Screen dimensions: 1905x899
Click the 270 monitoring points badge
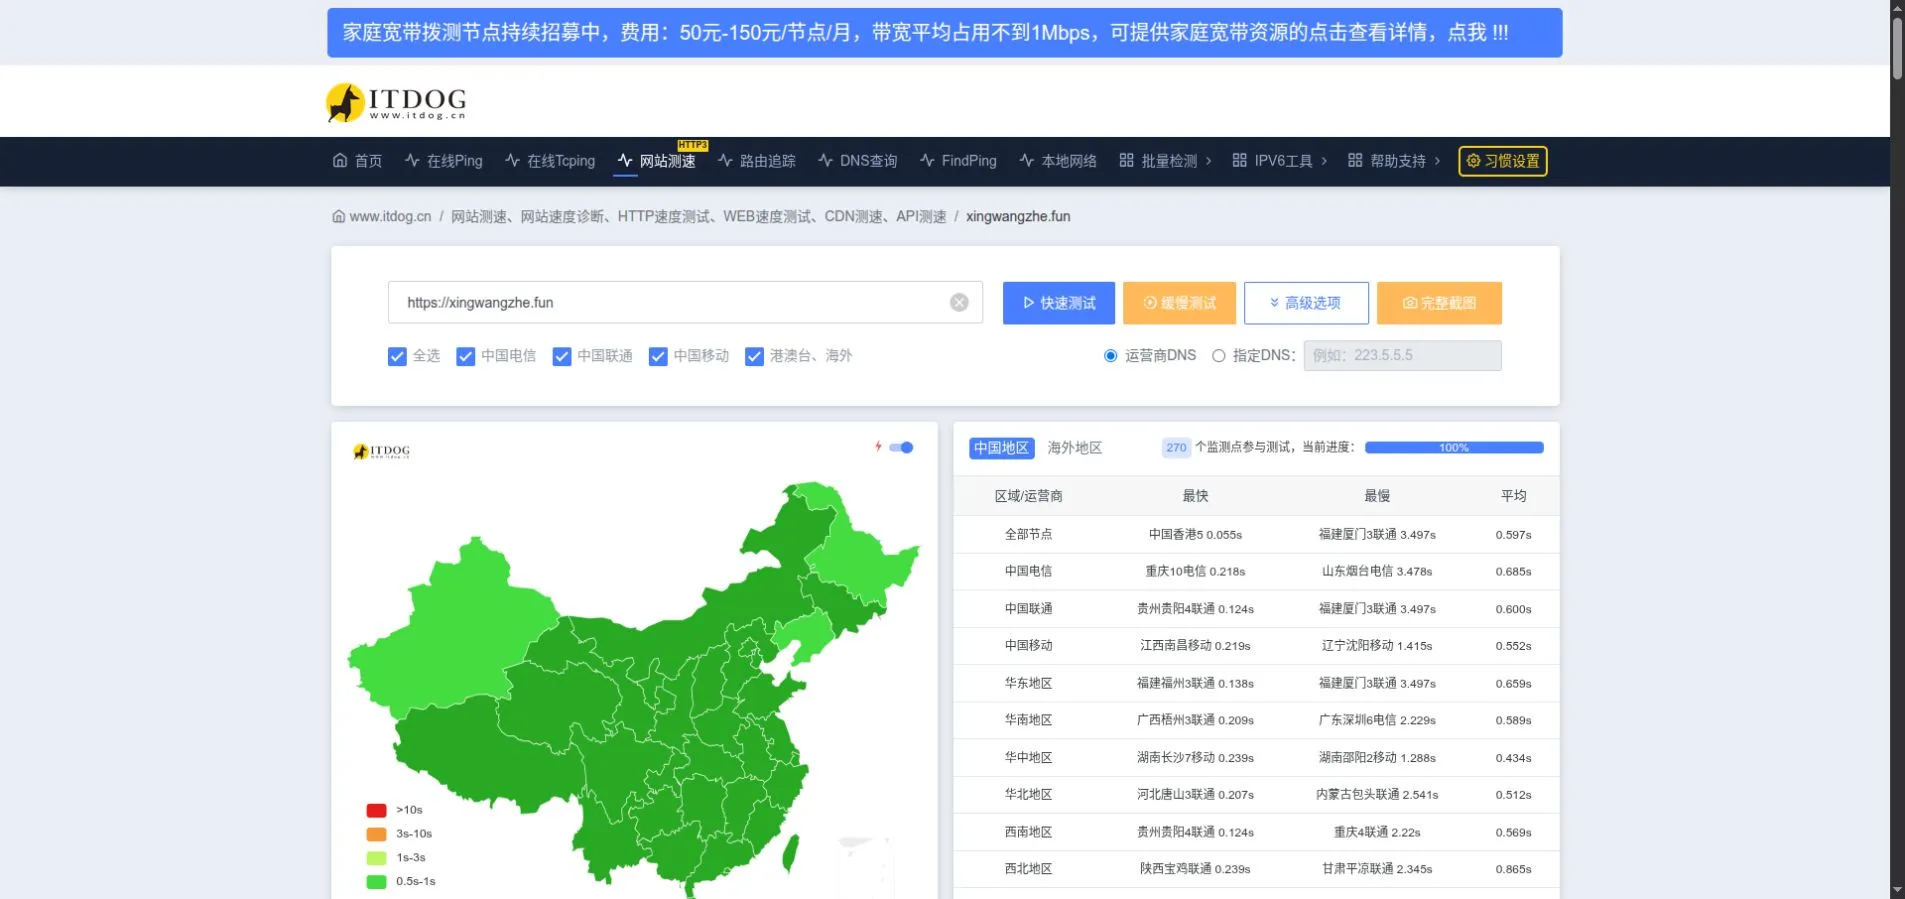click(x=1176, y=448)
